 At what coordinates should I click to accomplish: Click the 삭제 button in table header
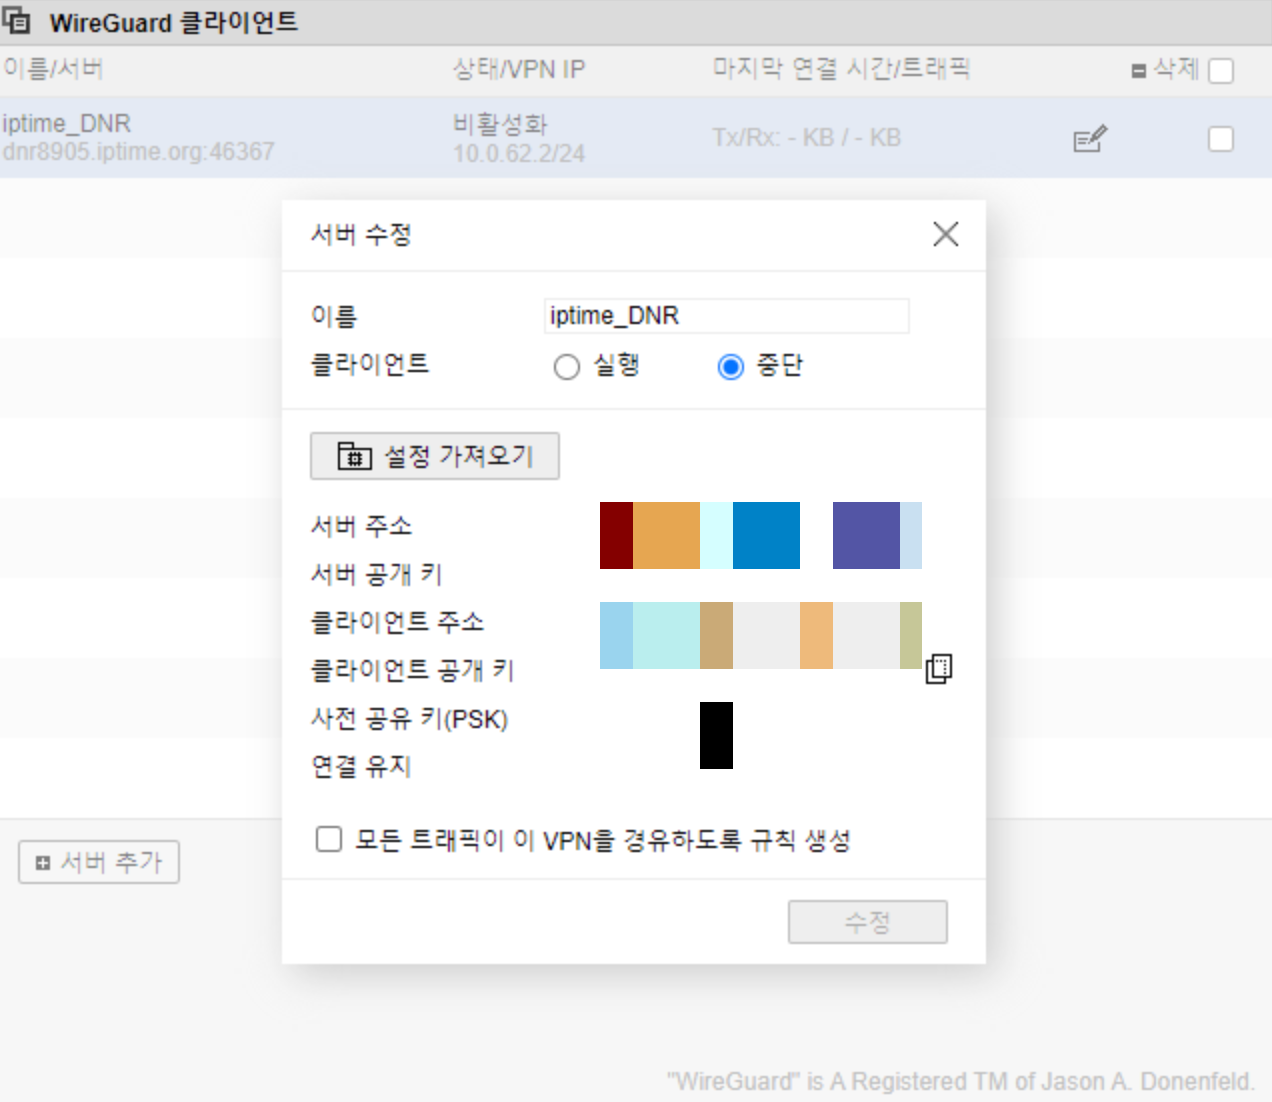(x=1165, y=69)
